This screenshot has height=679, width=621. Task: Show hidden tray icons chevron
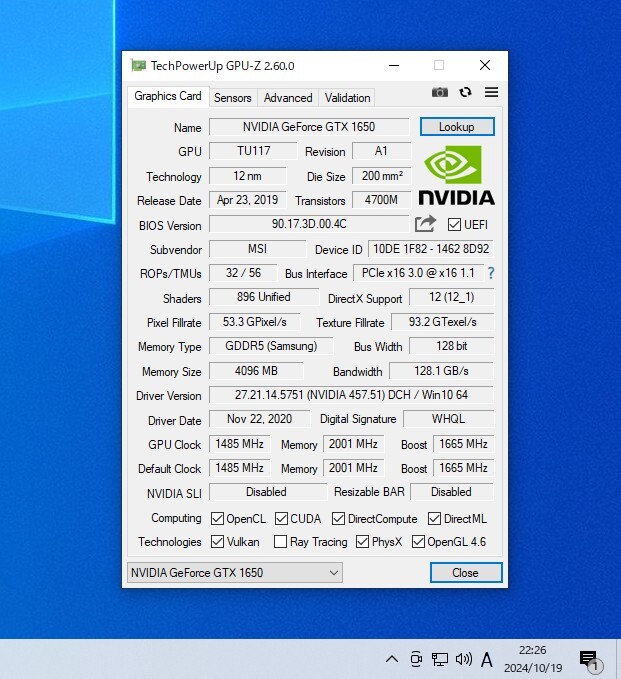[392, 659]
